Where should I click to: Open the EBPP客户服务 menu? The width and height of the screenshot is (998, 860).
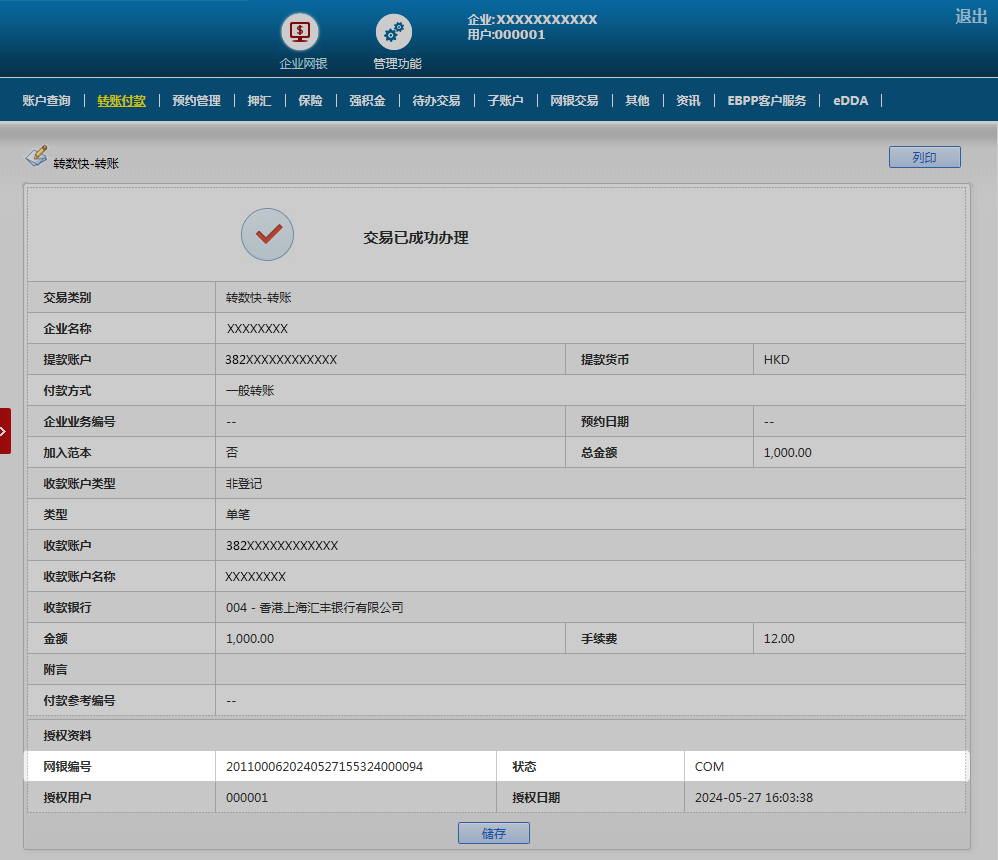pos(766,101)
